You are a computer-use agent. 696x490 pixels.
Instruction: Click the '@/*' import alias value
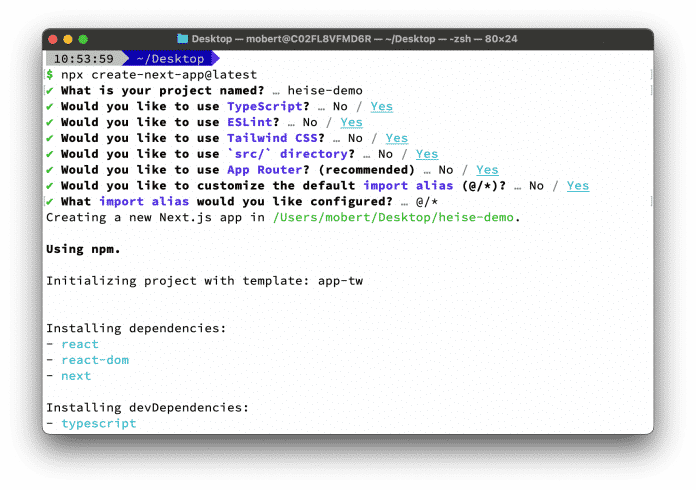(427, 202)
